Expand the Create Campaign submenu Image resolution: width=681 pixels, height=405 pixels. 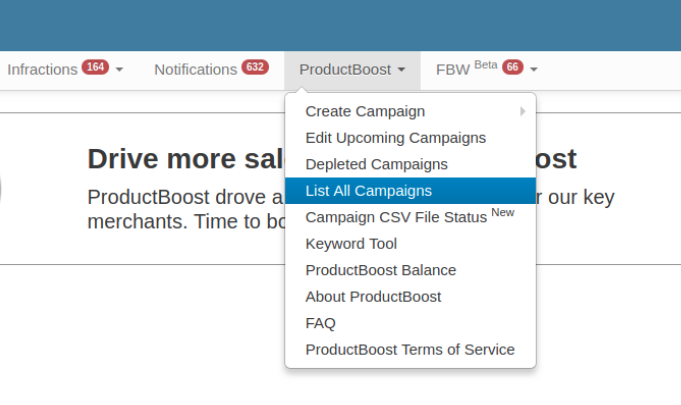[365, 111]
